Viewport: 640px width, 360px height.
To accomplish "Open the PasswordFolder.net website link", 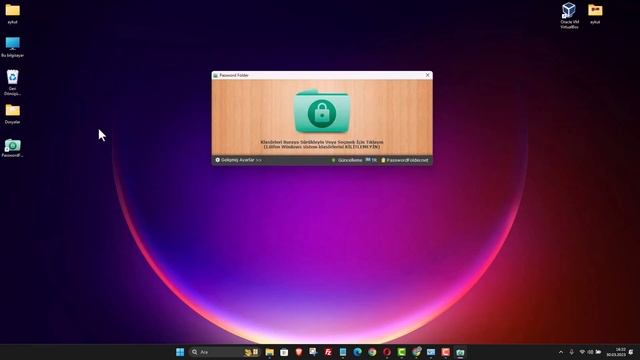I will [x=405, y=160].
